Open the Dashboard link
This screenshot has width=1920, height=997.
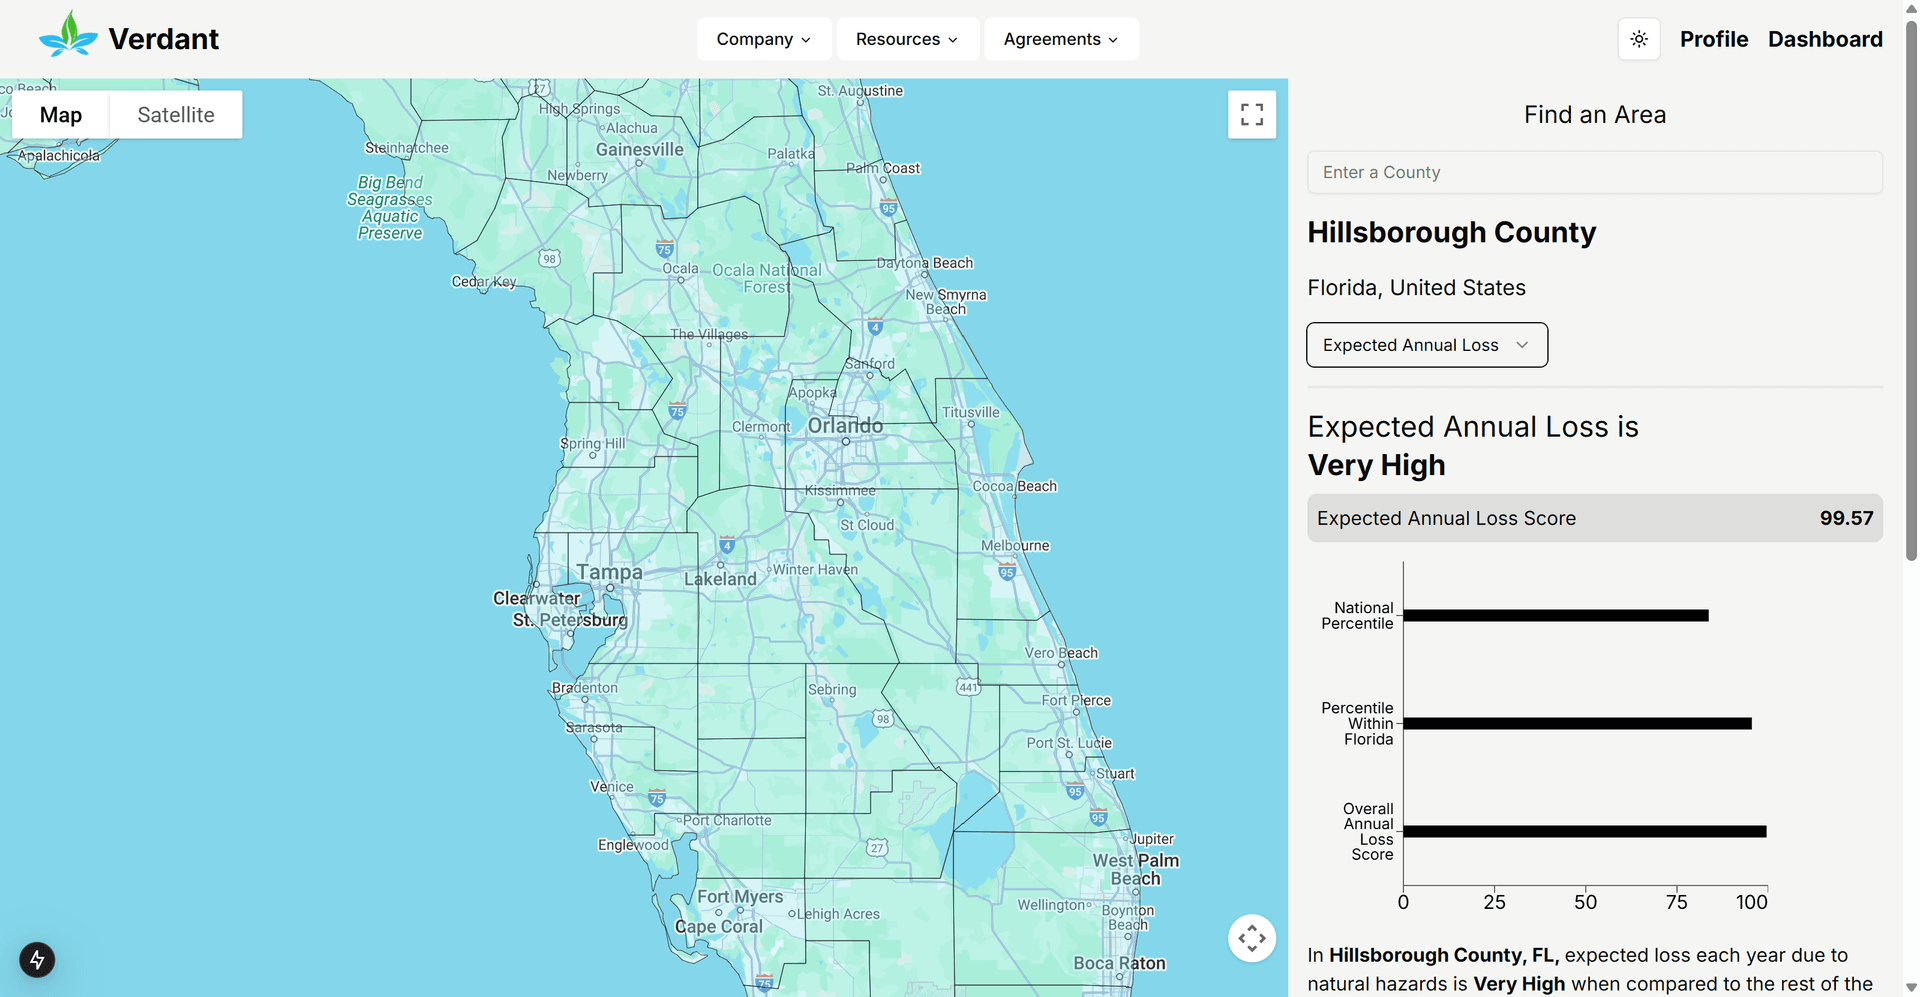(x=1824, y=39)
